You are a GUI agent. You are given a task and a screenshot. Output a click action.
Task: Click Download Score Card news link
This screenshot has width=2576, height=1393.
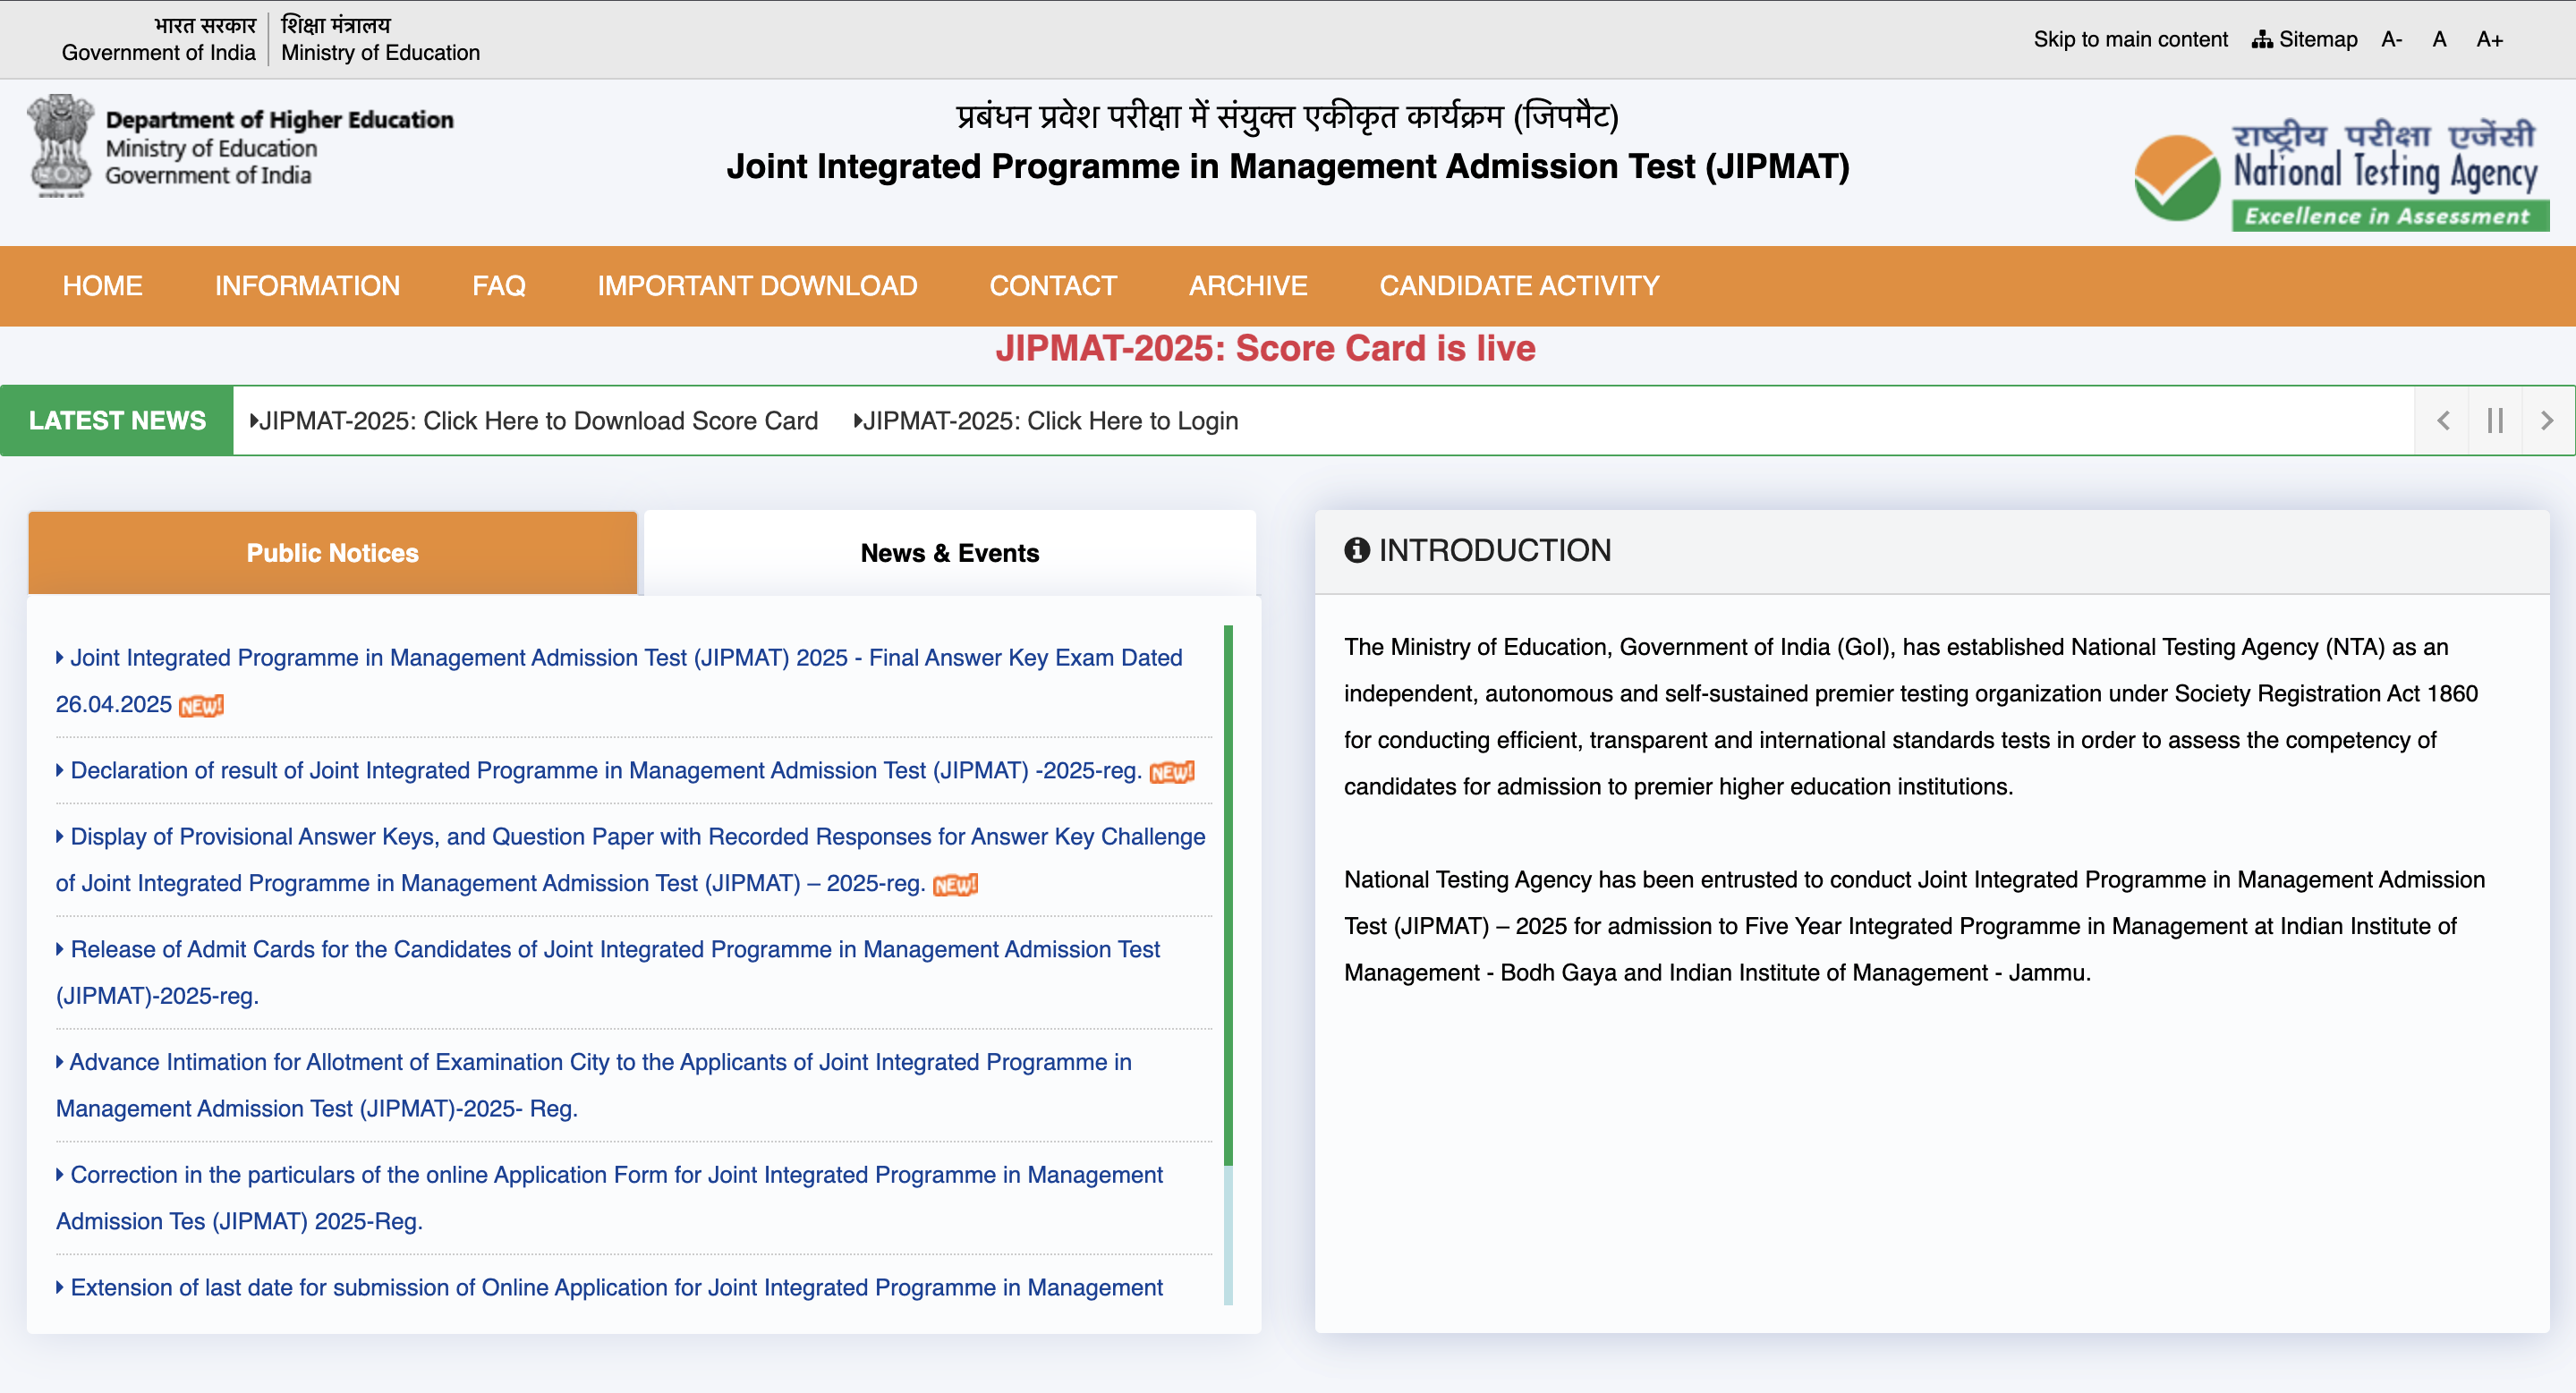click(534, 421)
